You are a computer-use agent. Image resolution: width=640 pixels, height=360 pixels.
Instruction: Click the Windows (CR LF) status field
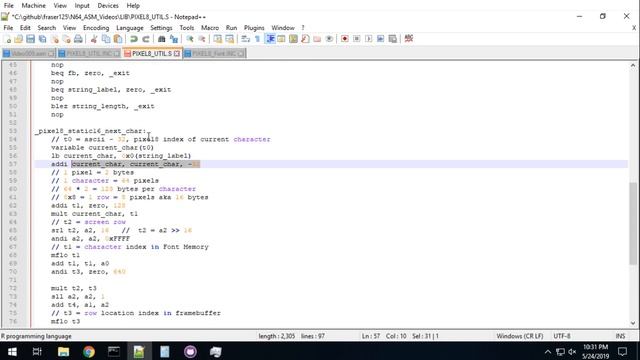point(520,336)
